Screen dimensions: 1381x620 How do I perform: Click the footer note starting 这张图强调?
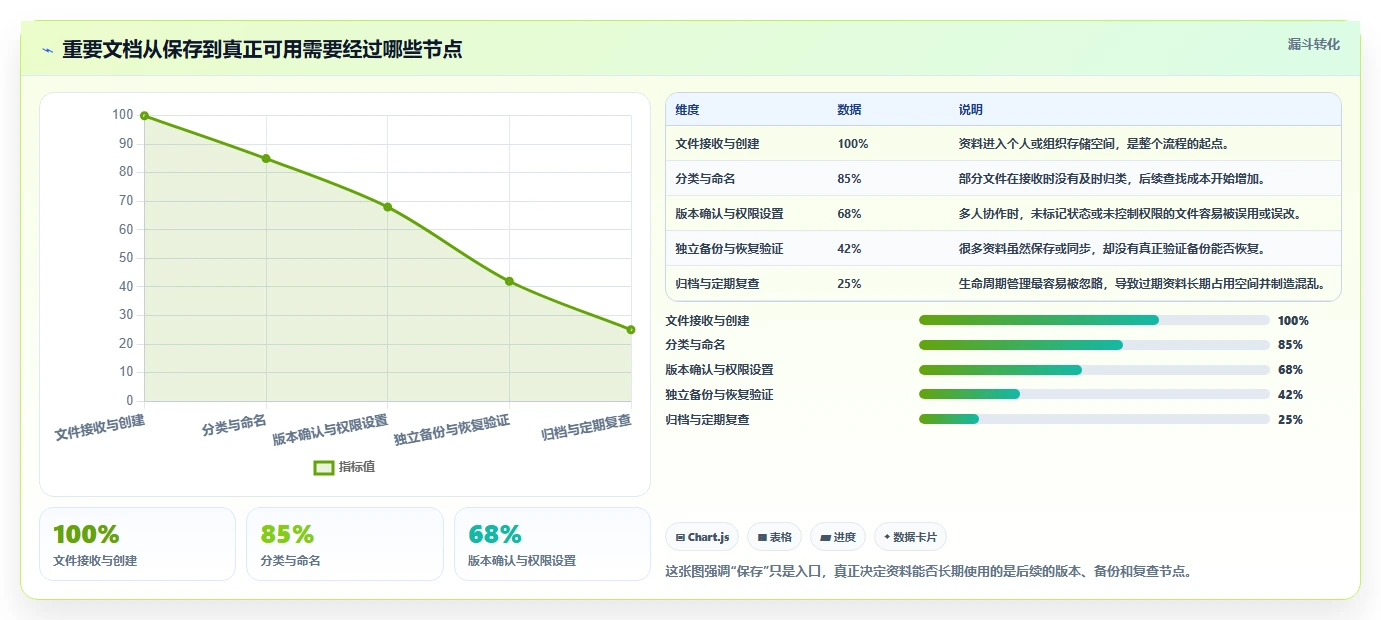(928, 572)
